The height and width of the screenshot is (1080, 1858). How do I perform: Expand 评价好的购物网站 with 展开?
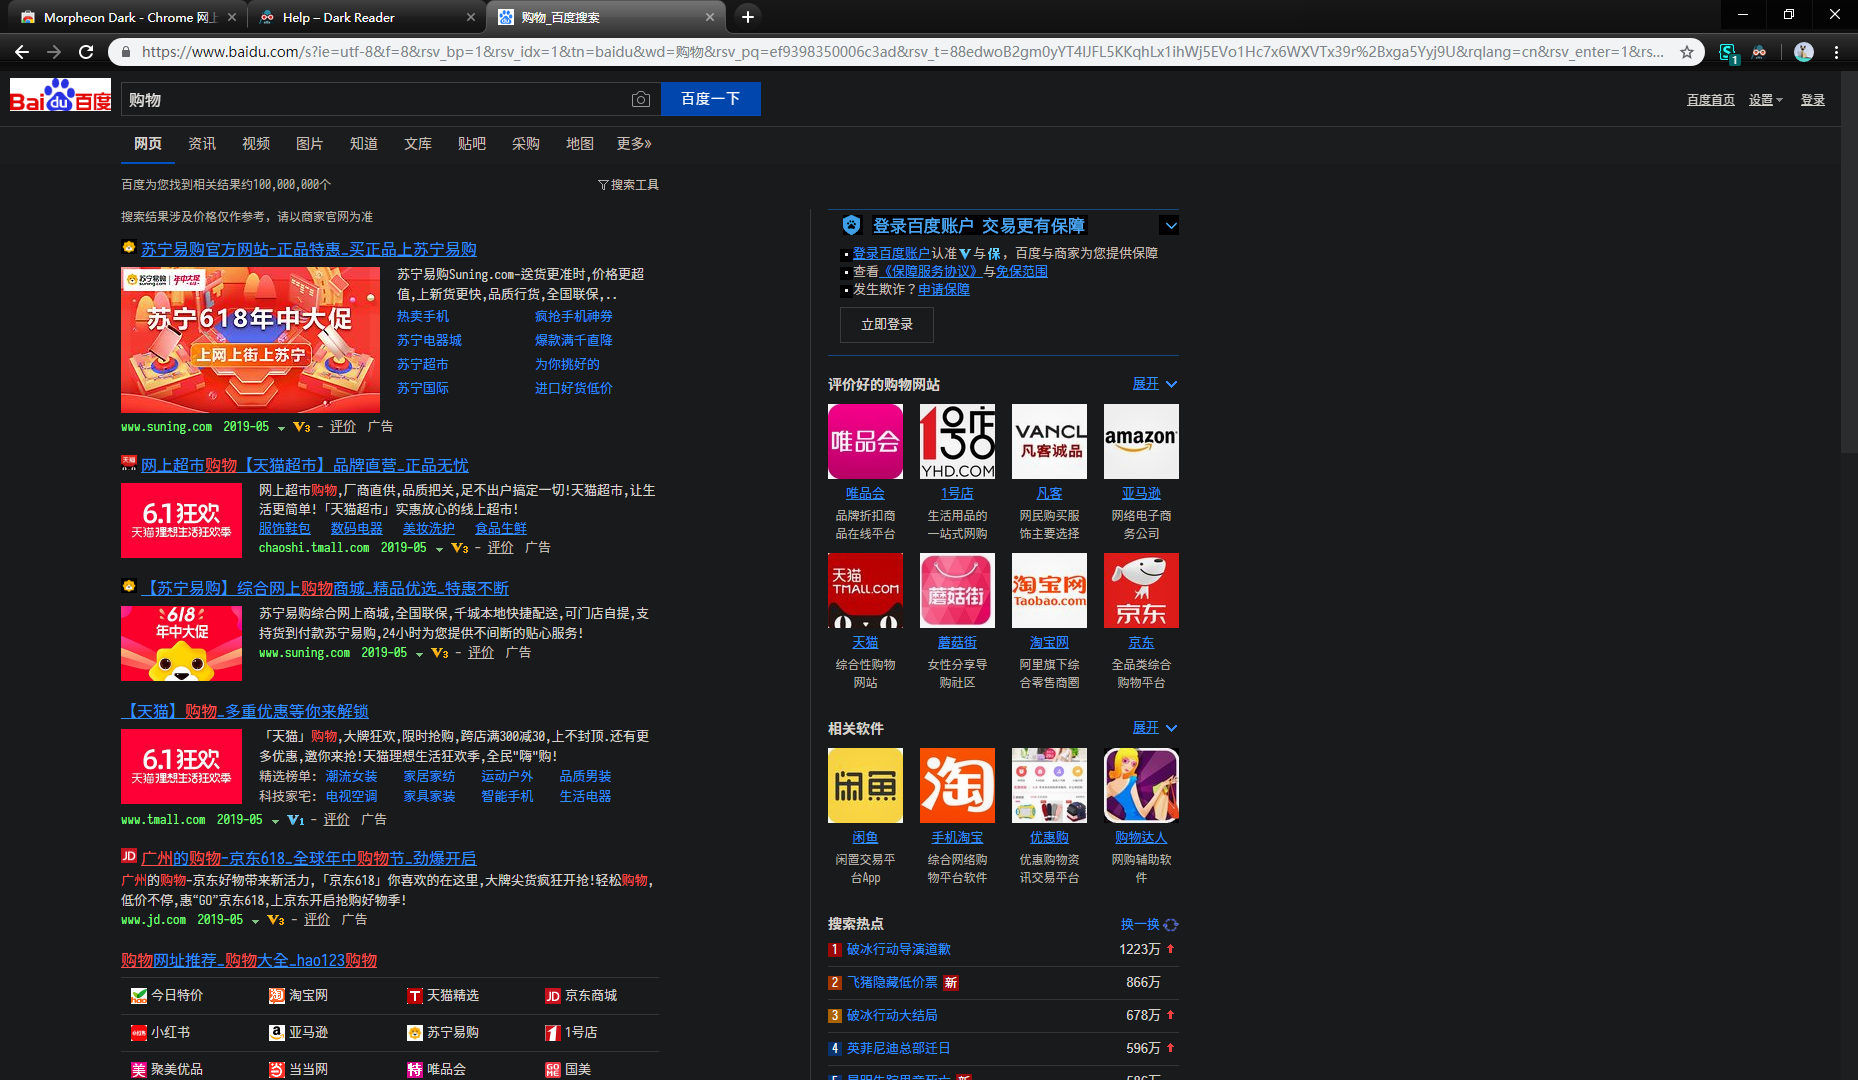point(1155,384)
